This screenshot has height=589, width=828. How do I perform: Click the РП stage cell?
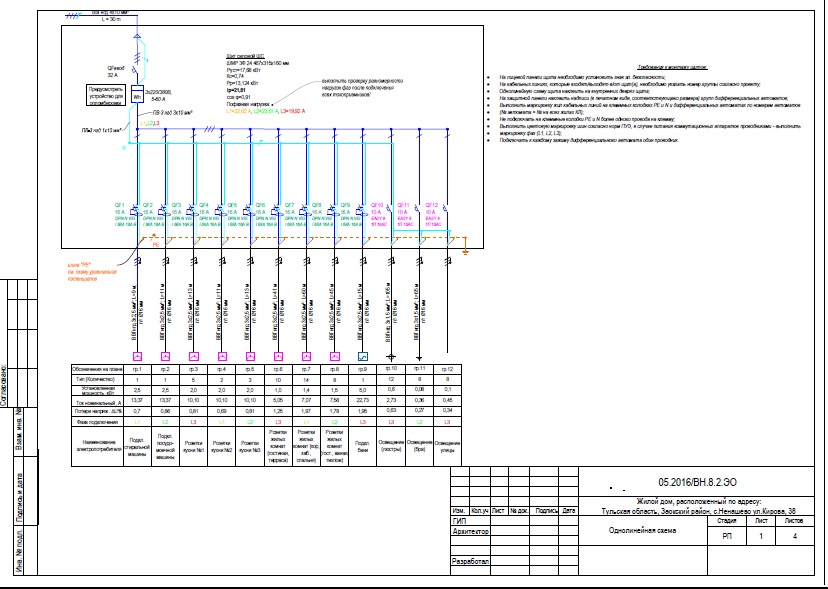726,536
